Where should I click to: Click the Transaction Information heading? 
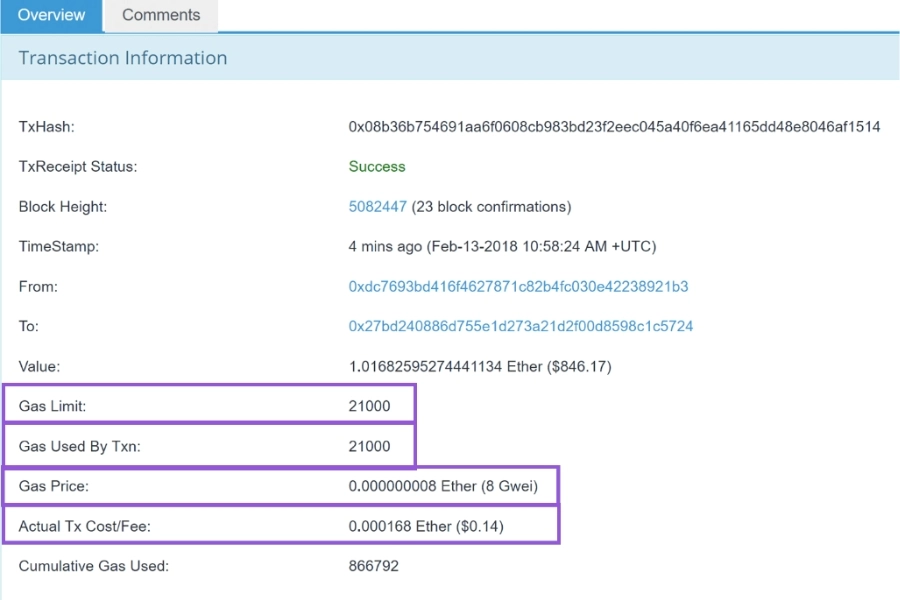click(x=123, y=57)
